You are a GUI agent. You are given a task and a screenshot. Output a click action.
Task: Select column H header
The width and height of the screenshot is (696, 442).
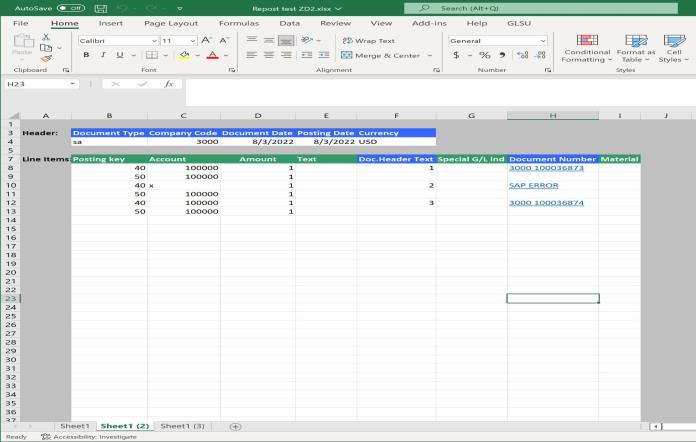pos(553,115)
